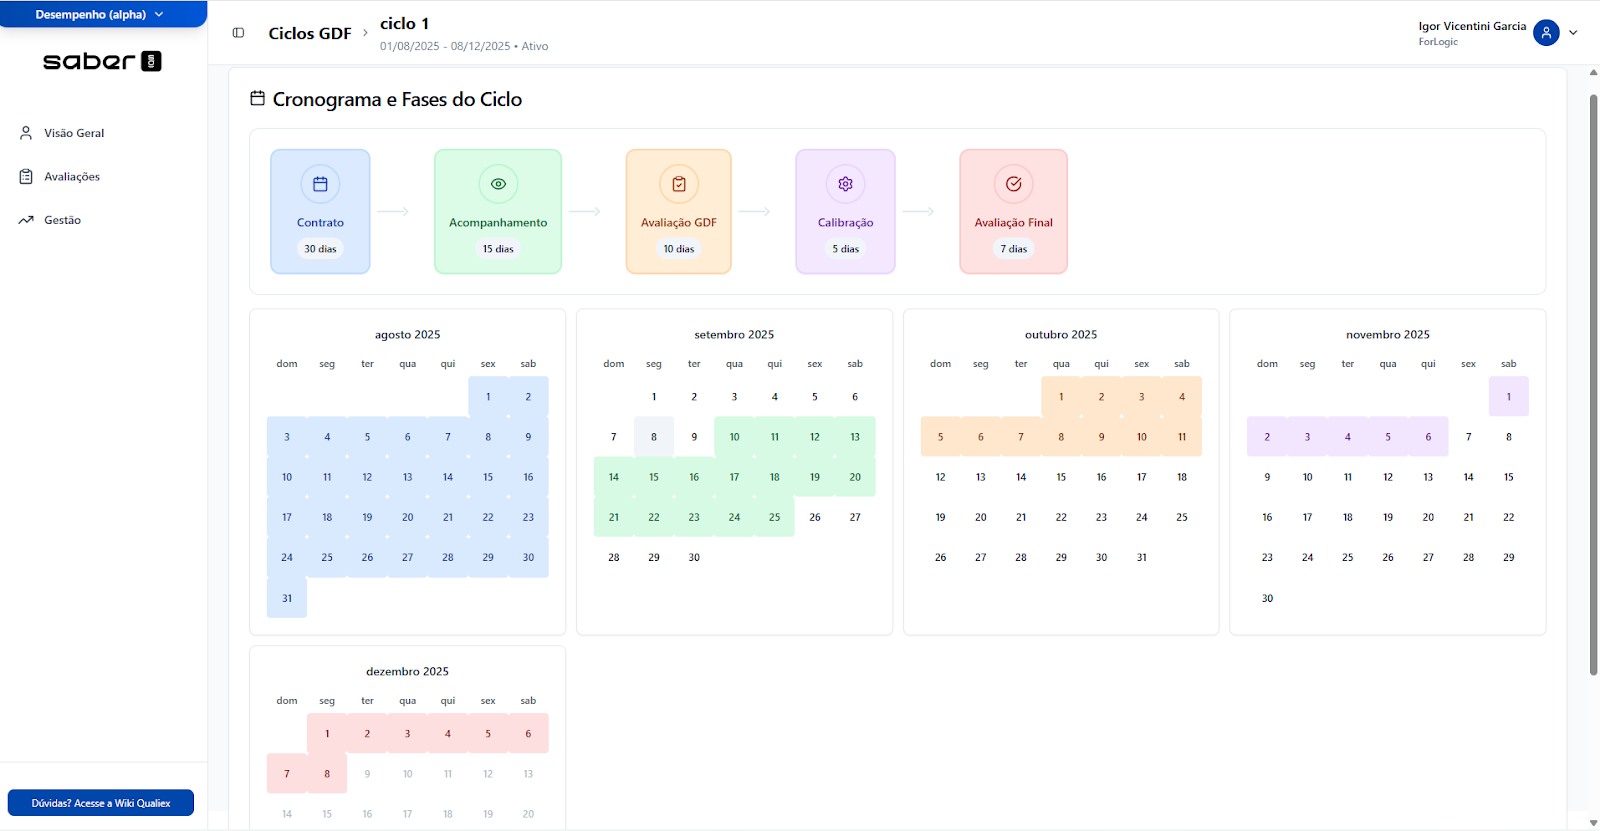1600x831 pixels.
Task: Select August 15 in the agosto calendar
Action: (488, 477)
